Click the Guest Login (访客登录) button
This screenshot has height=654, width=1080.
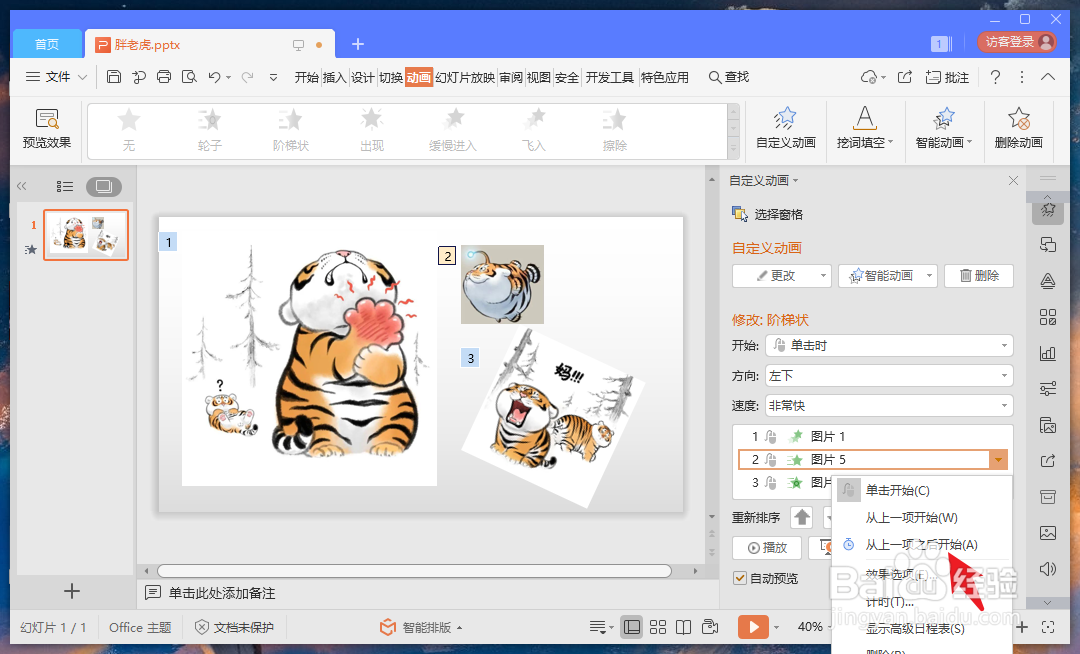pyautogui.click(x=1018, y=43)
